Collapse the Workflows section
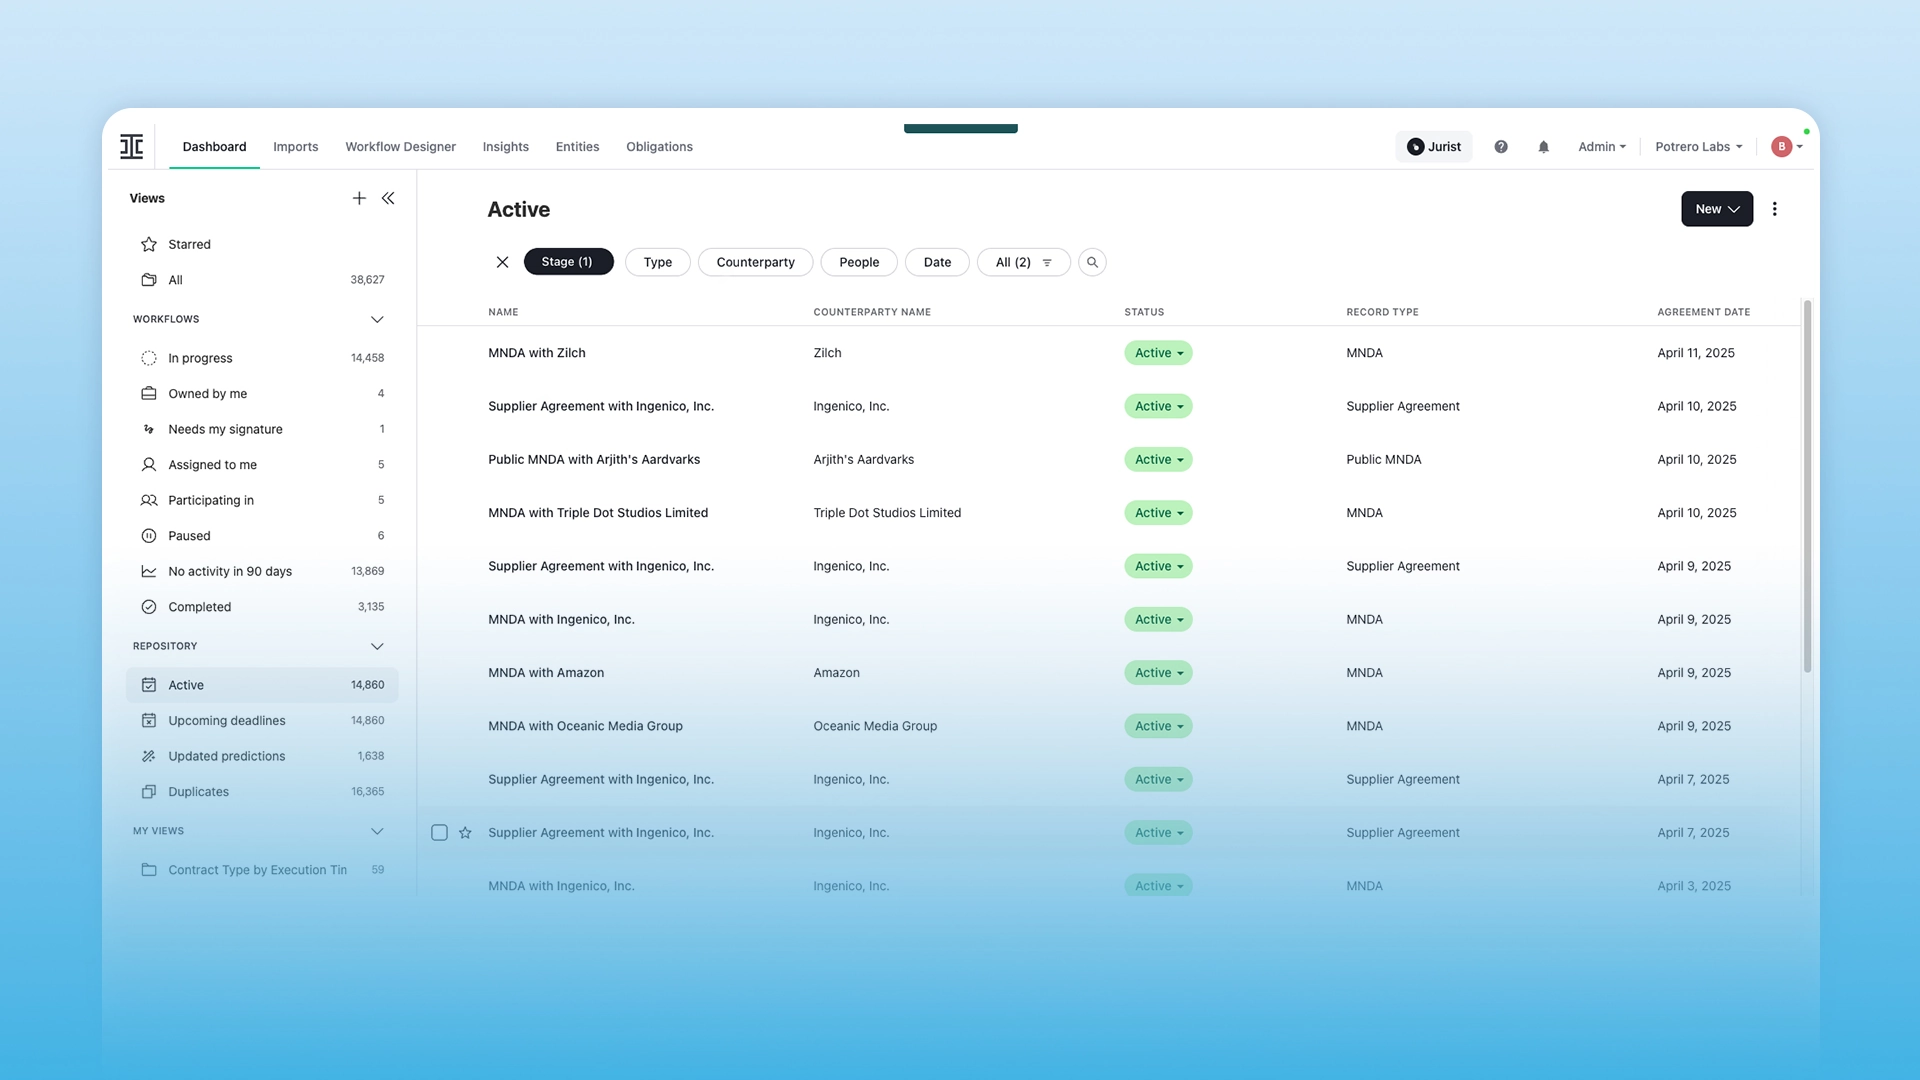 click(377, 319)
